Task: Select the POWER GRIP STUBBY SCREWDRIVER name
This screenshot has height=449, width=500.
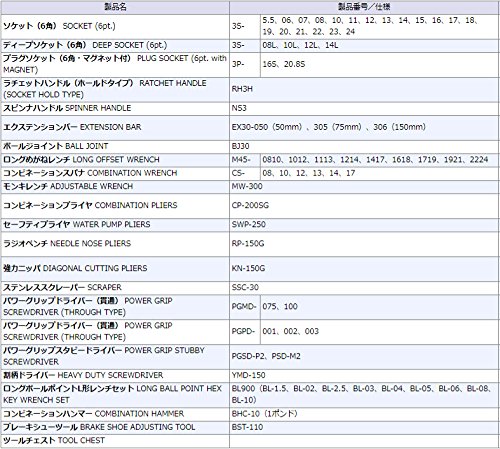Action: click(x=115, y=357)
